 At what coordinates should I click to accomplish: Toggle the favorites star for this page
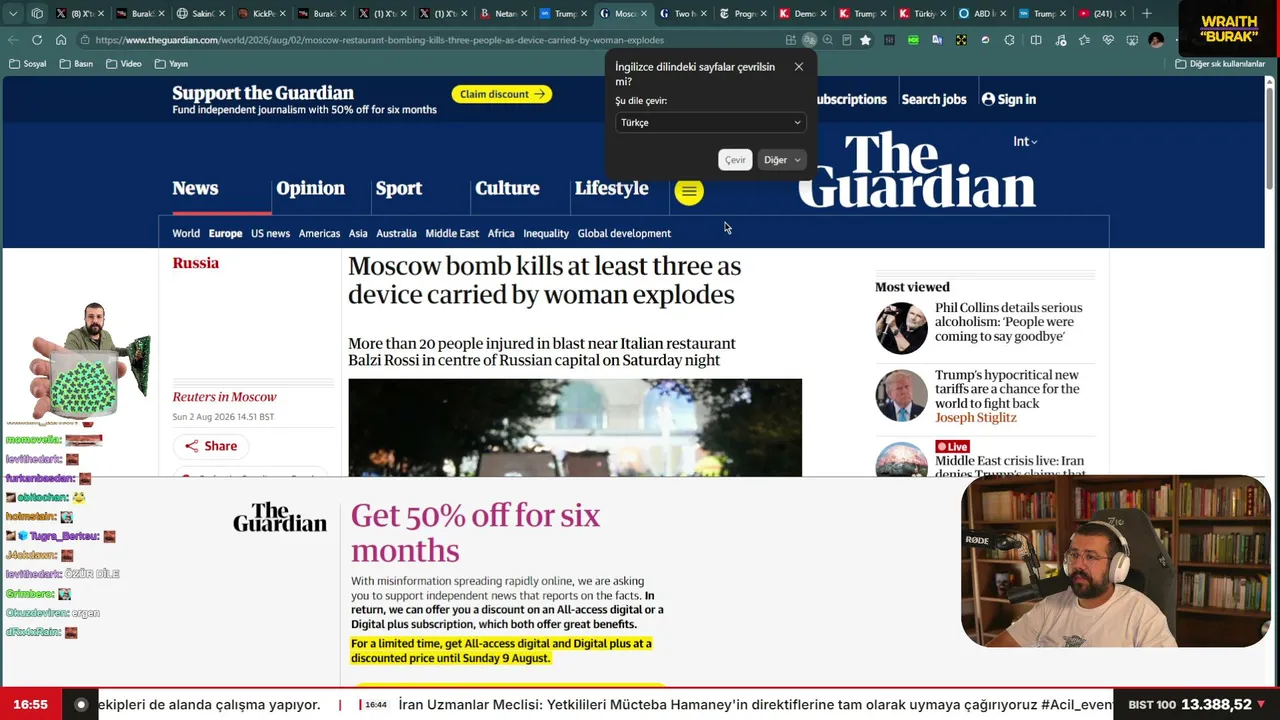pyautogui.click(x=866, y=40)
